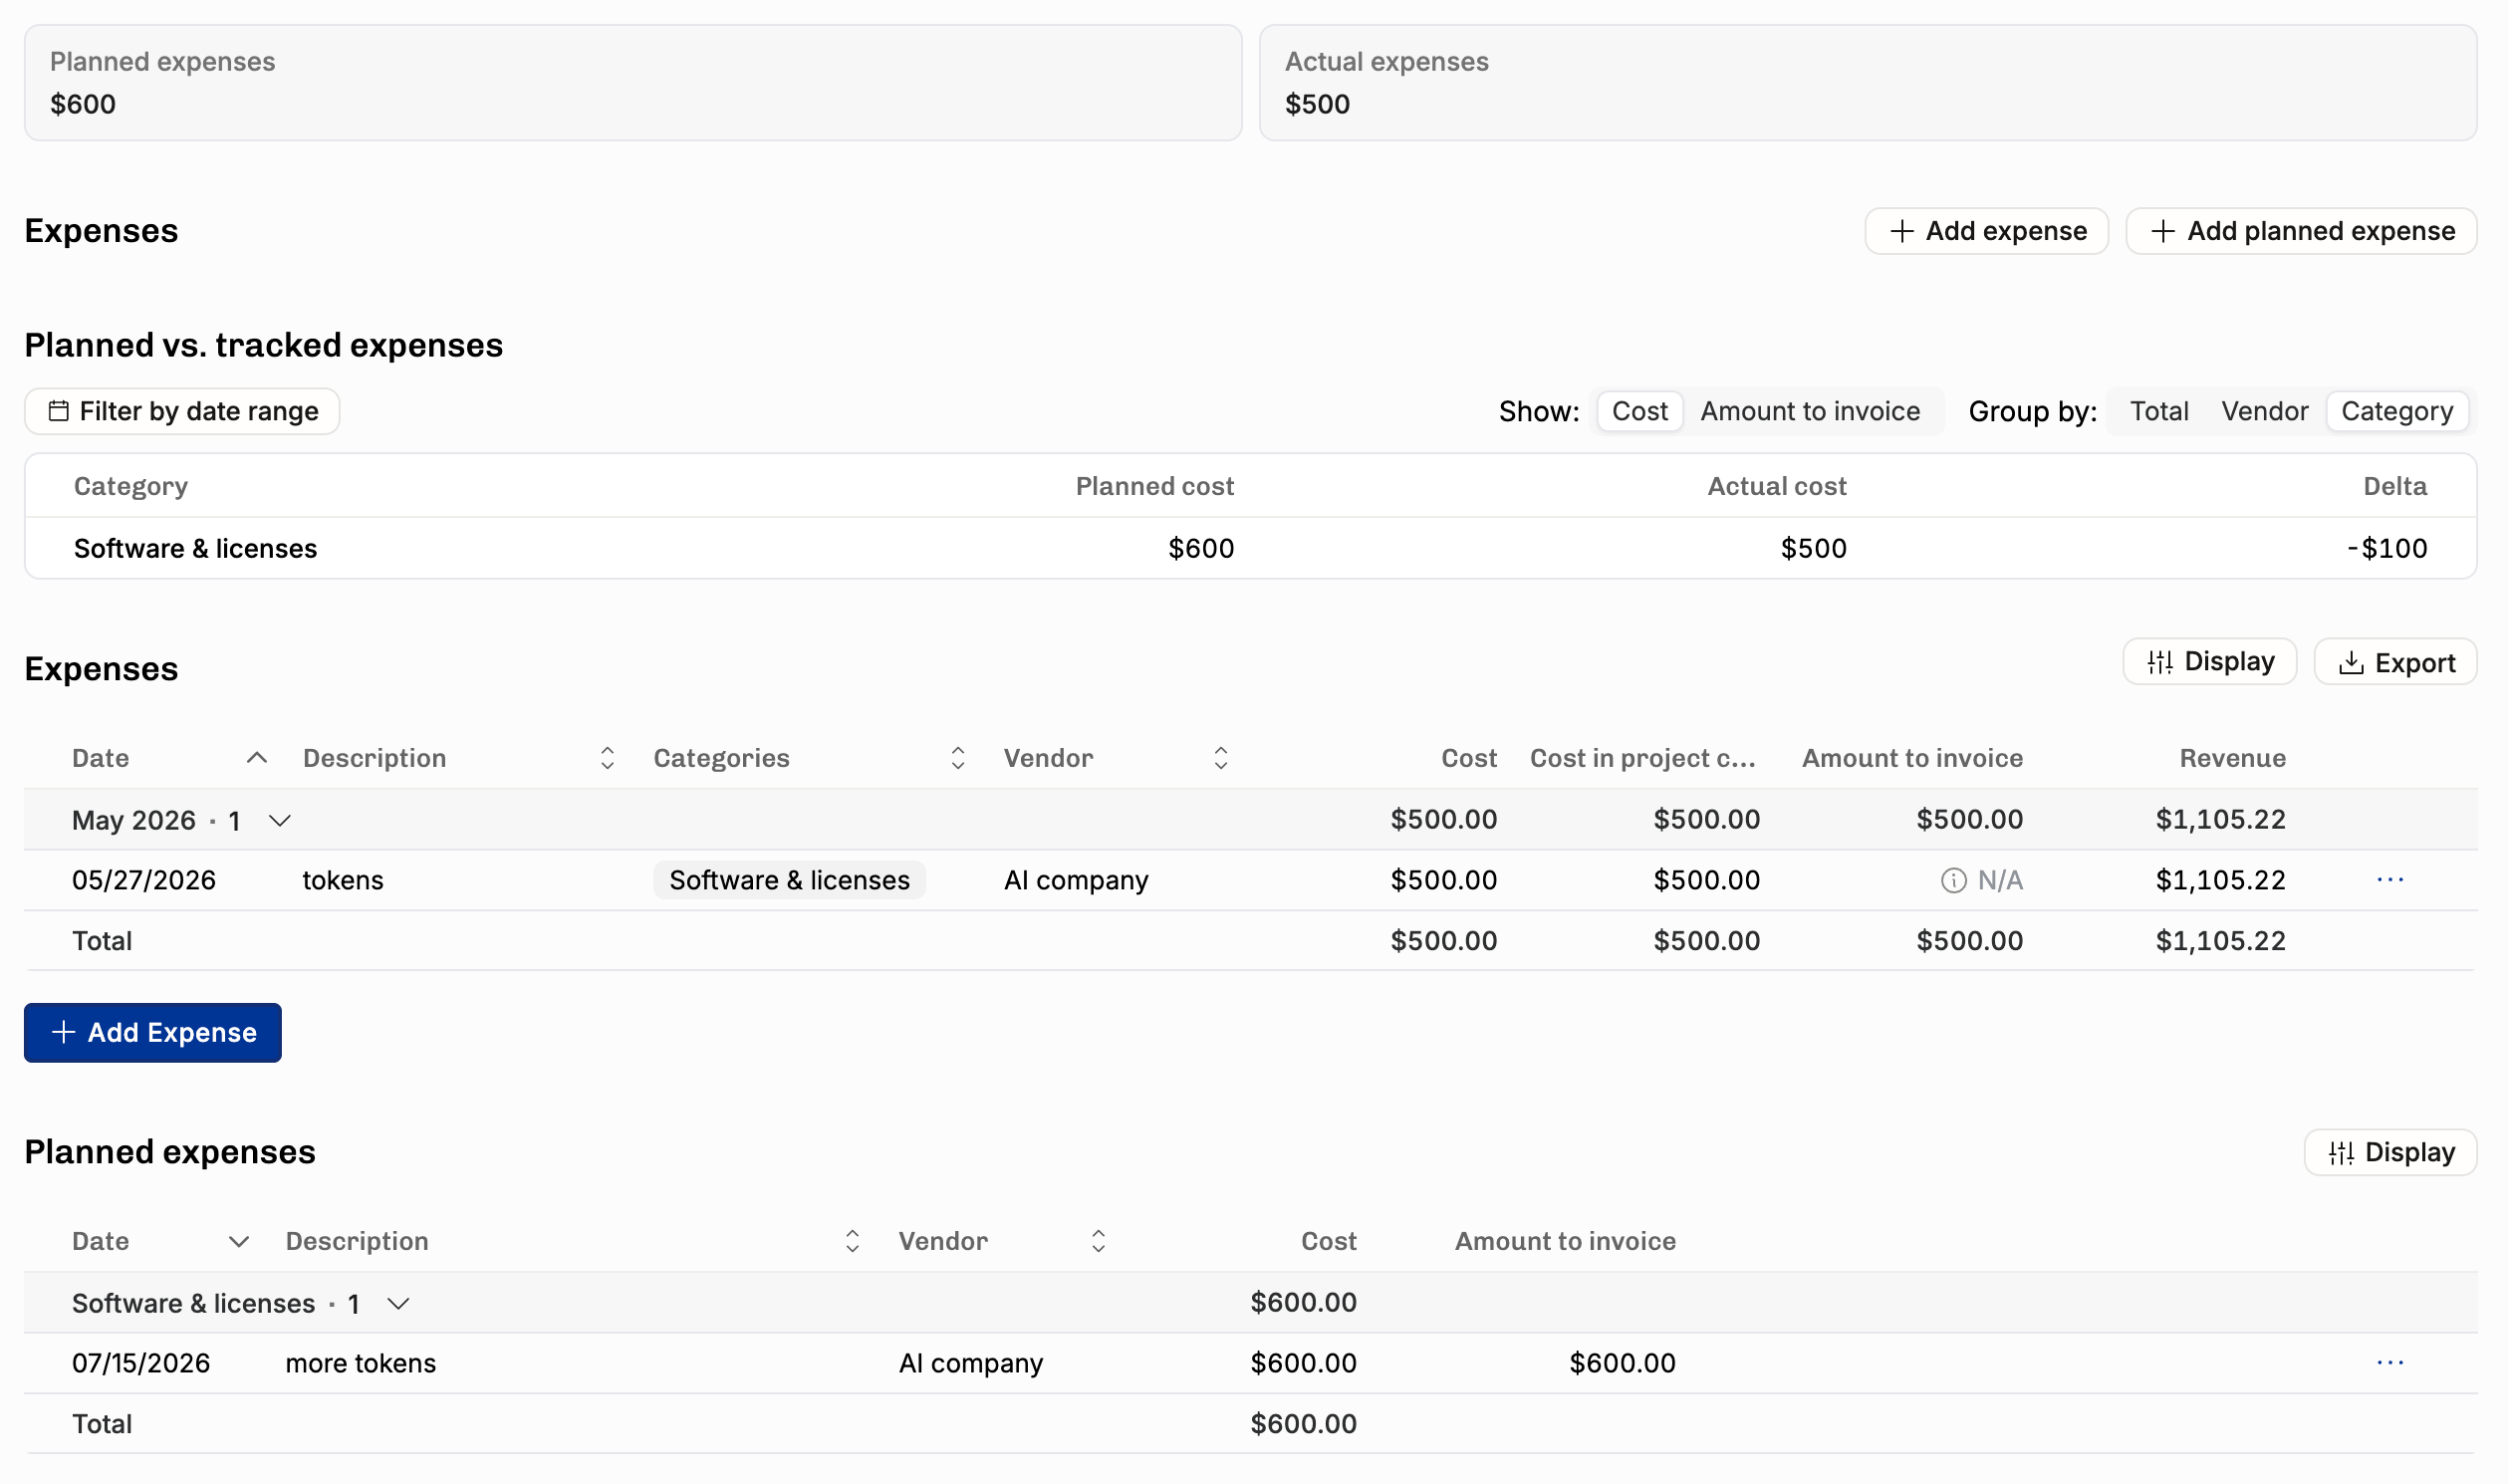2508x1484 pixels.
Task: Collapse the May 2026 group
Action: (x=280, y=820)
